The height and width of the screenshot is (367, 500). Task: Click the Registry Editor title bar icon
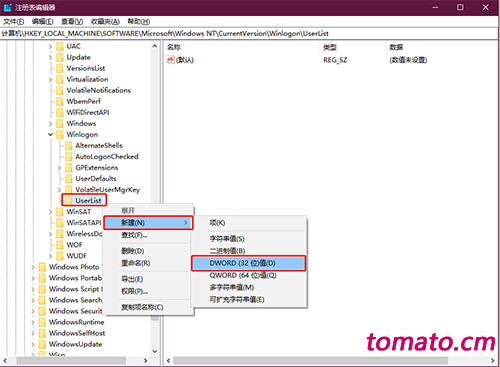pyautogui.click(x=7, y=7)
